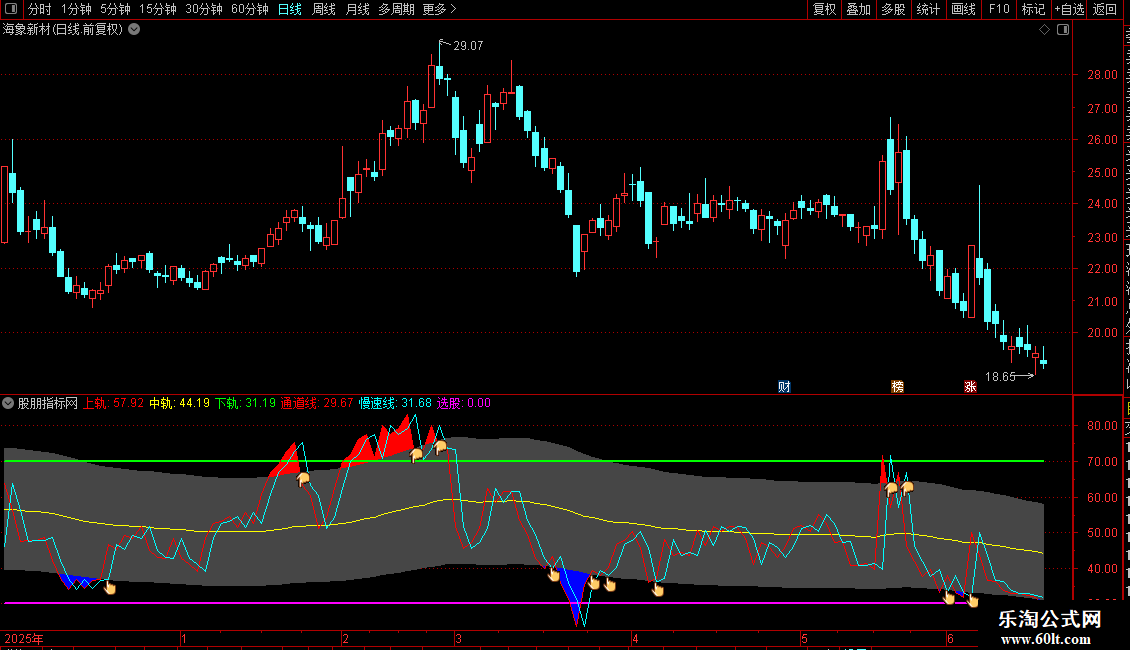
Task: Select the 1分钟 period
Action: pyautogui.click(x=76, y=9)
